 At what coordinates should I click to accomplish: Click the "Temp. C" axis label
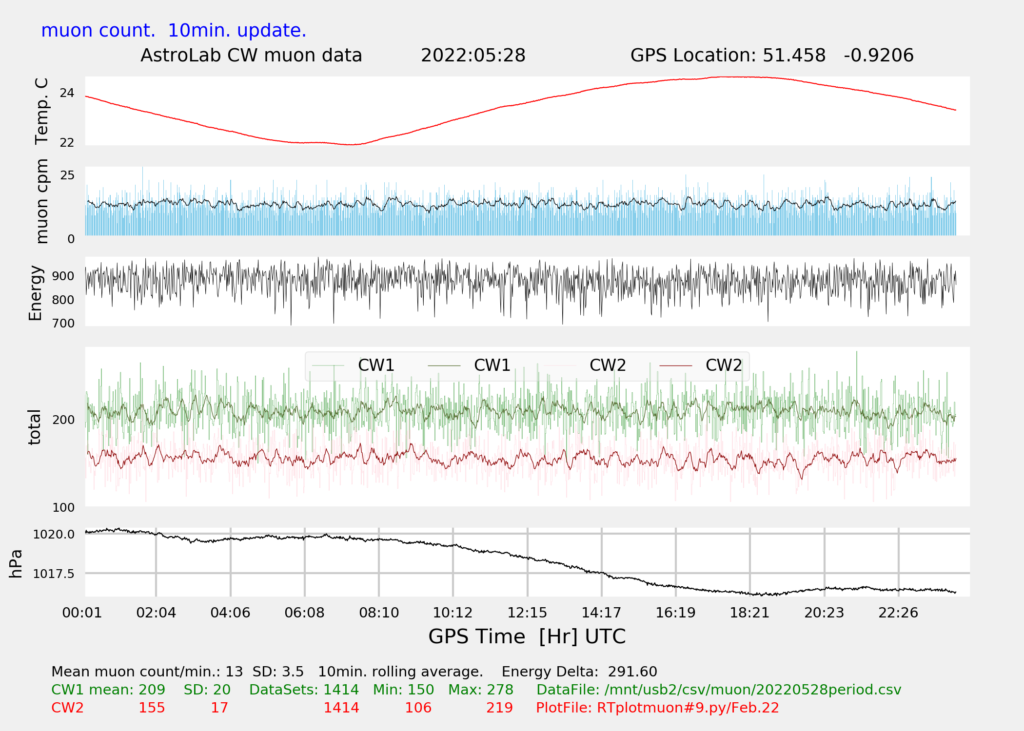pyautogui.click(x=41, y=111)
